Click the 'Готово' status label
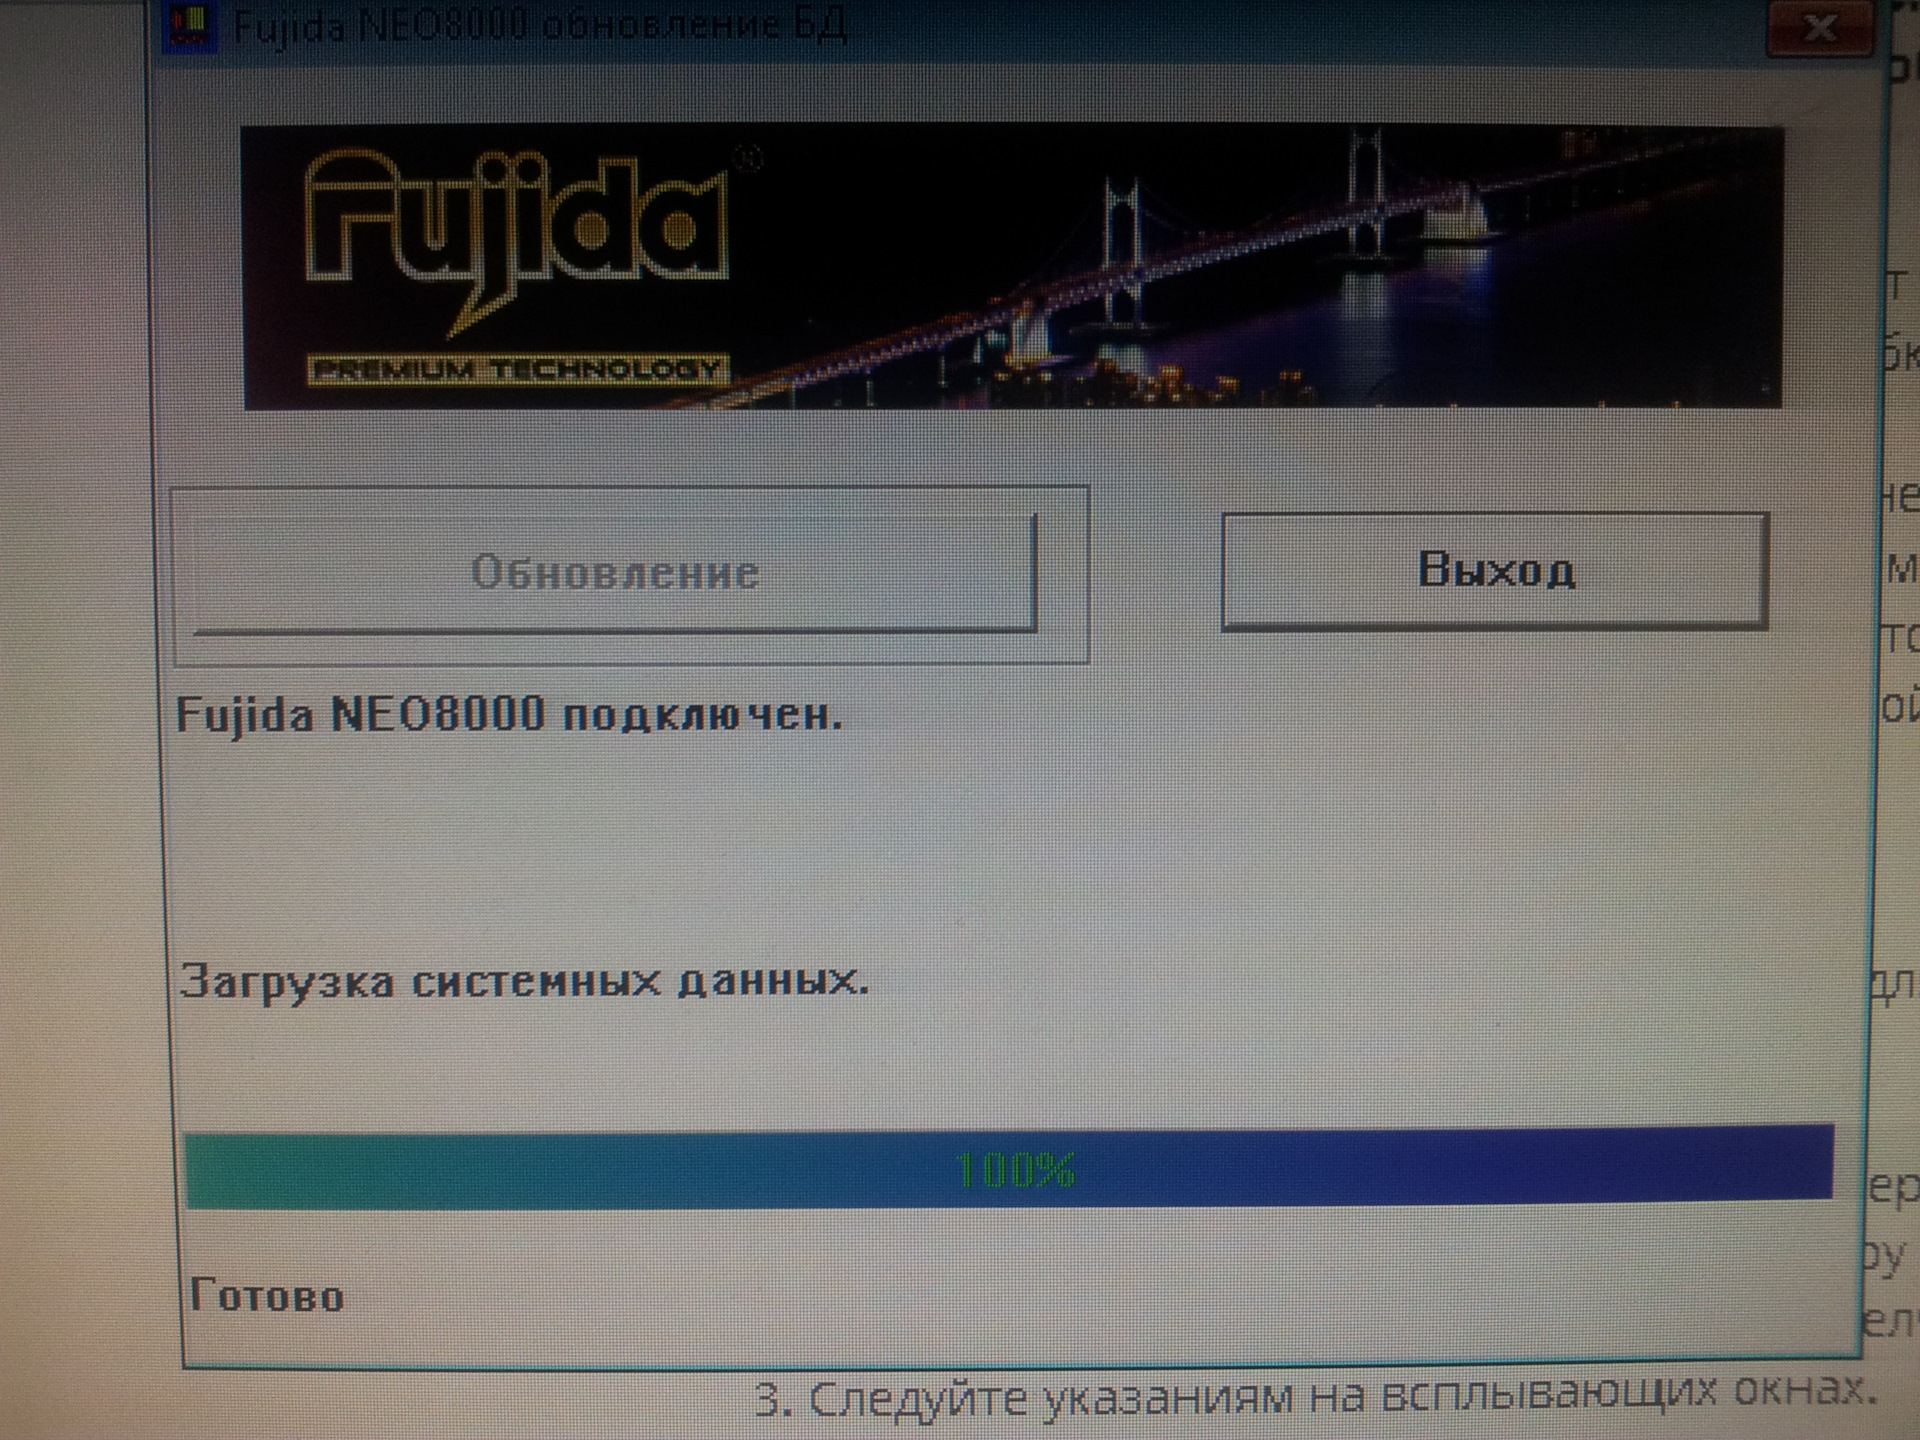The height and width of the screenshot is (1440, 1920). tap(267, 1296)
